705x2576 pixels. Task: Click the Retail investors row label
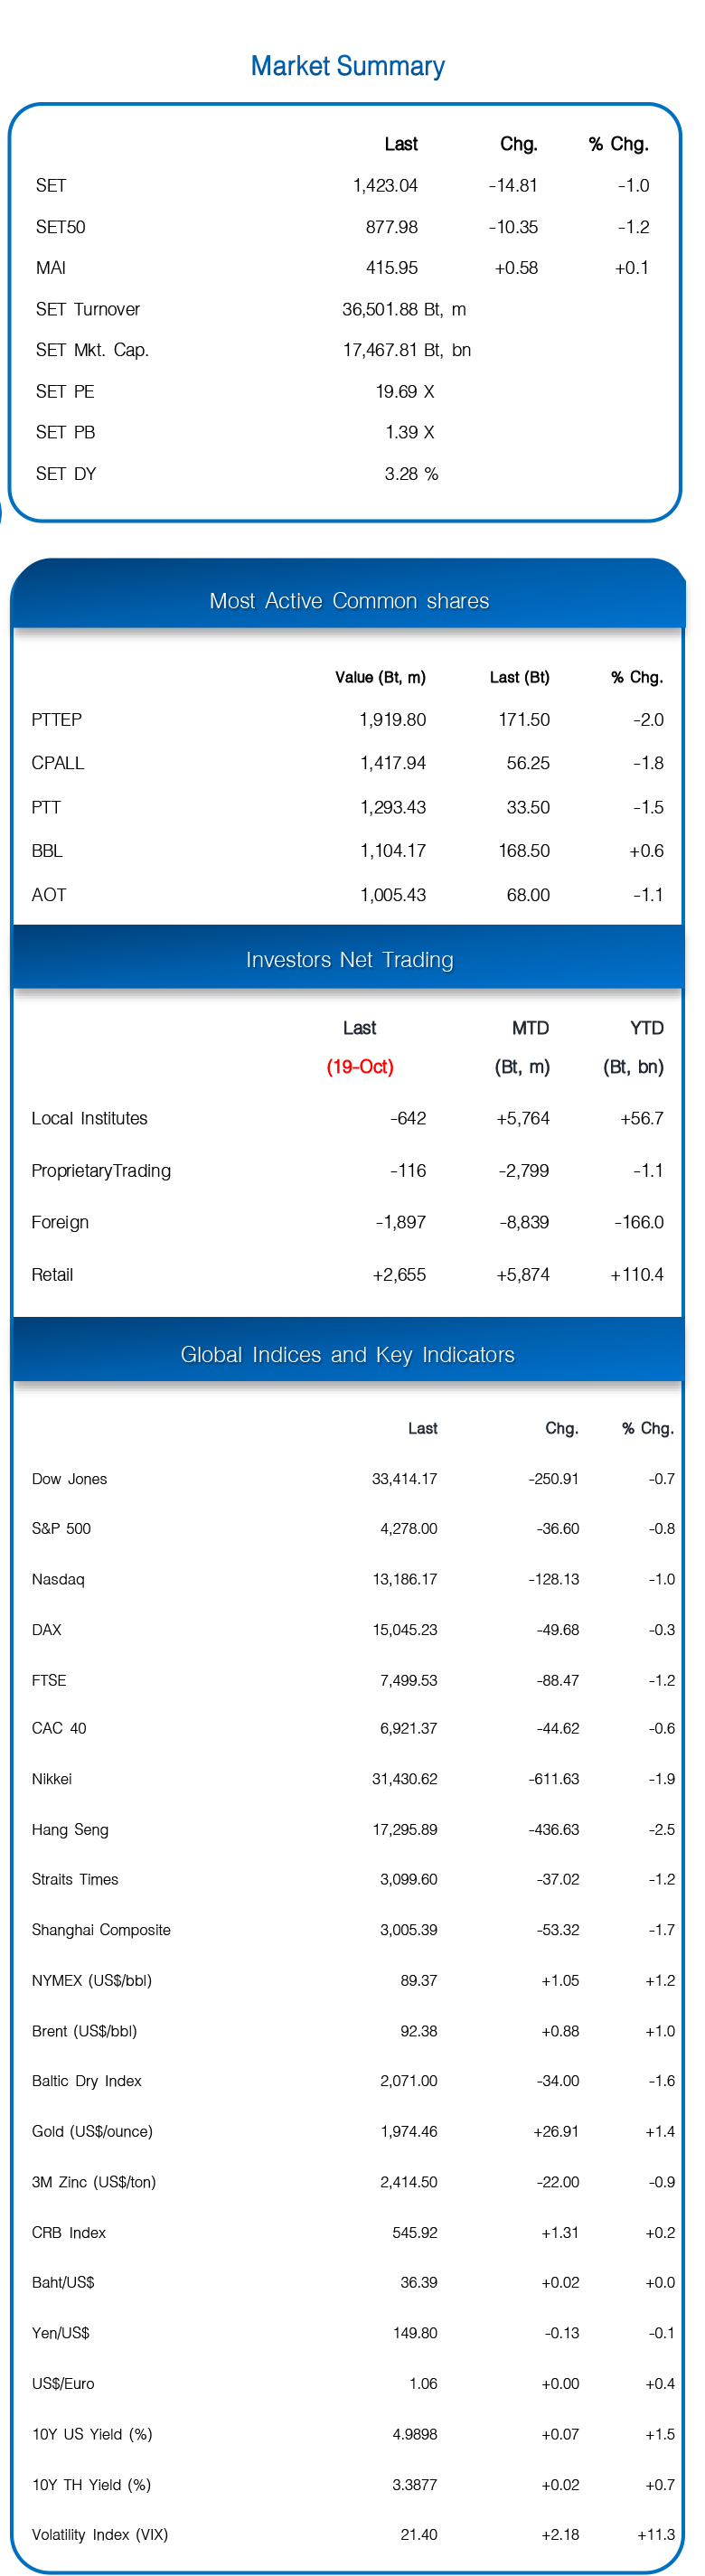[52, 1274]
